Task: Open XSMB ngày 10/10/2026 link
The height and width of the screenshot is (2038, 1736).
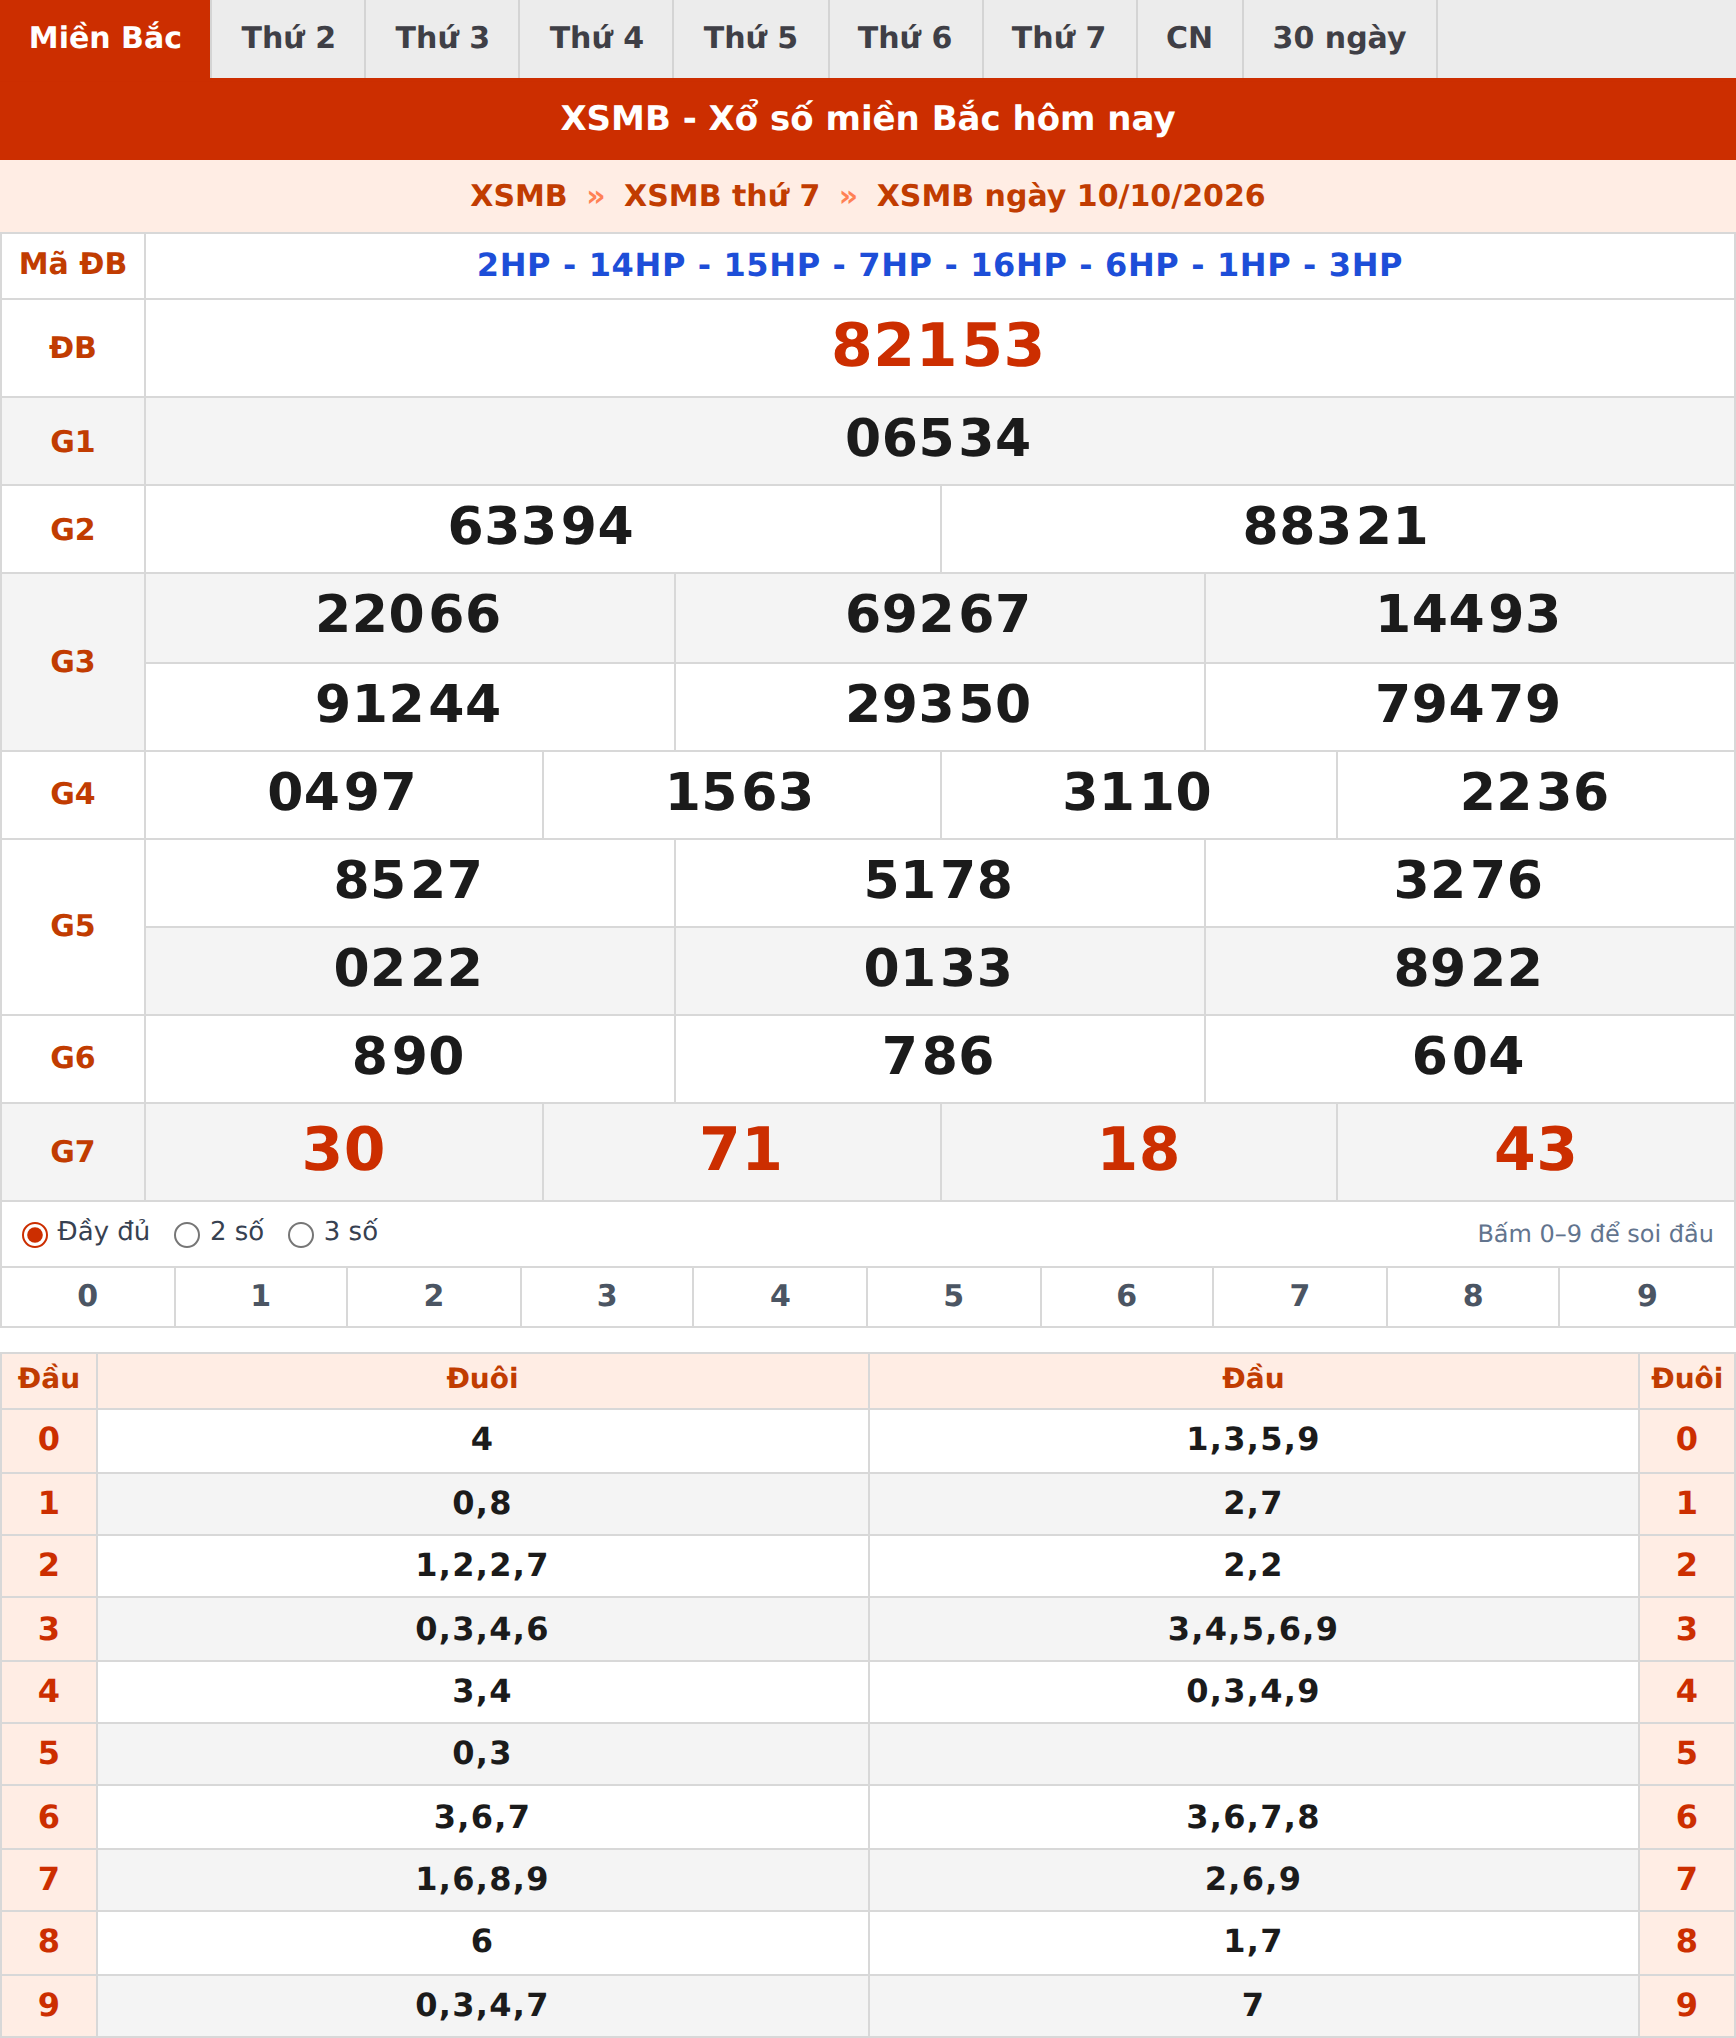Action: point(1070,196)
